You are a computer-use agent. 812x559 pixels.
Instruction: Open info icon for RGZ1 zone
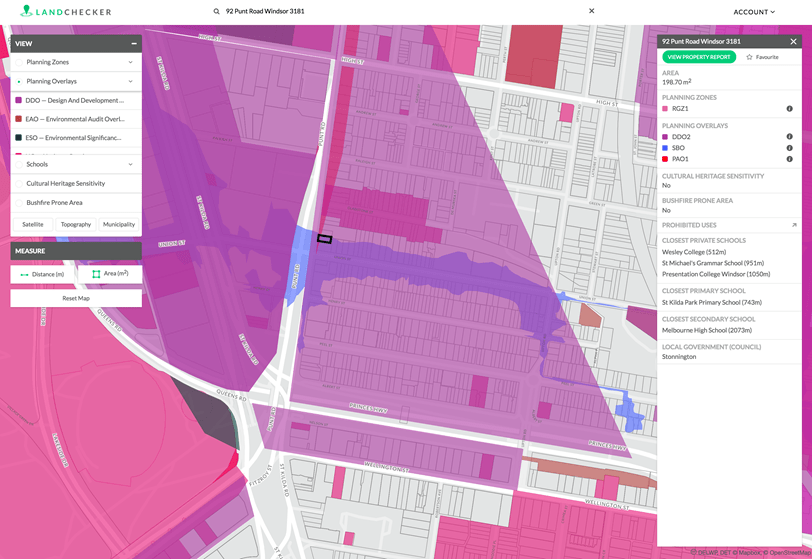click(x=790, y=109)
